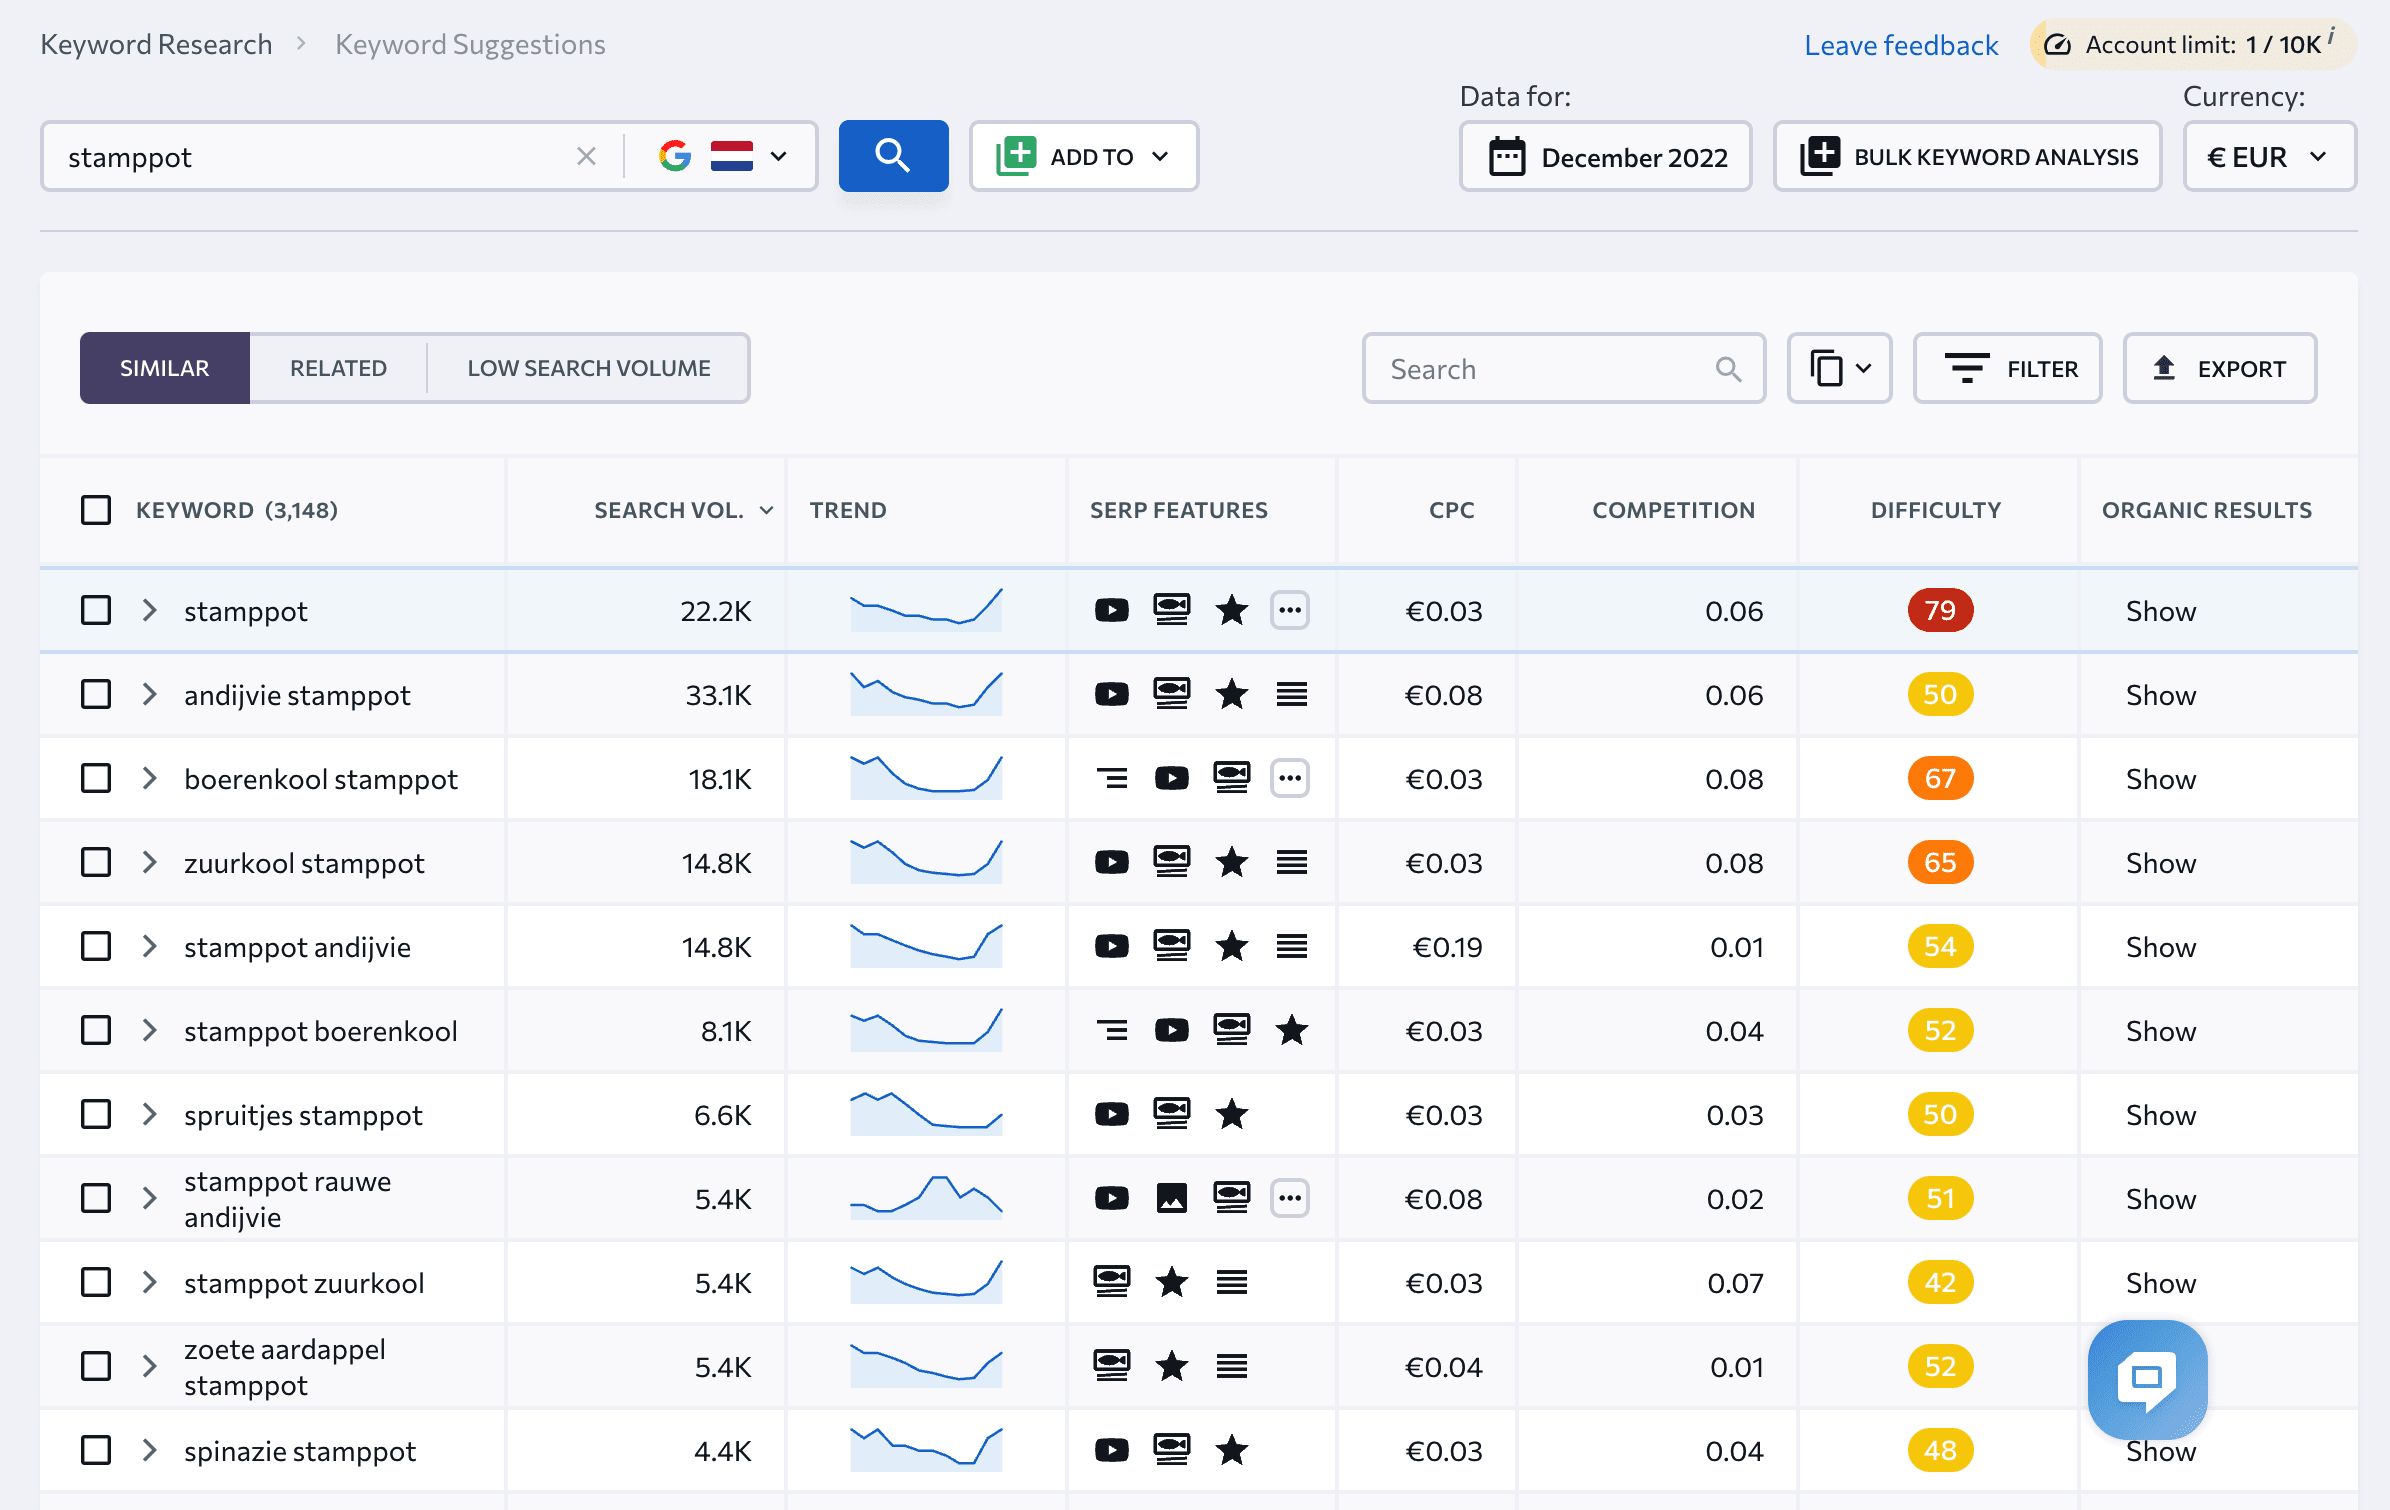Toggle the checkbox for andijvie stamppot row
The width and height of the screenshot is (2390, 1510).
pyautogui.click(x=94, y=694)
